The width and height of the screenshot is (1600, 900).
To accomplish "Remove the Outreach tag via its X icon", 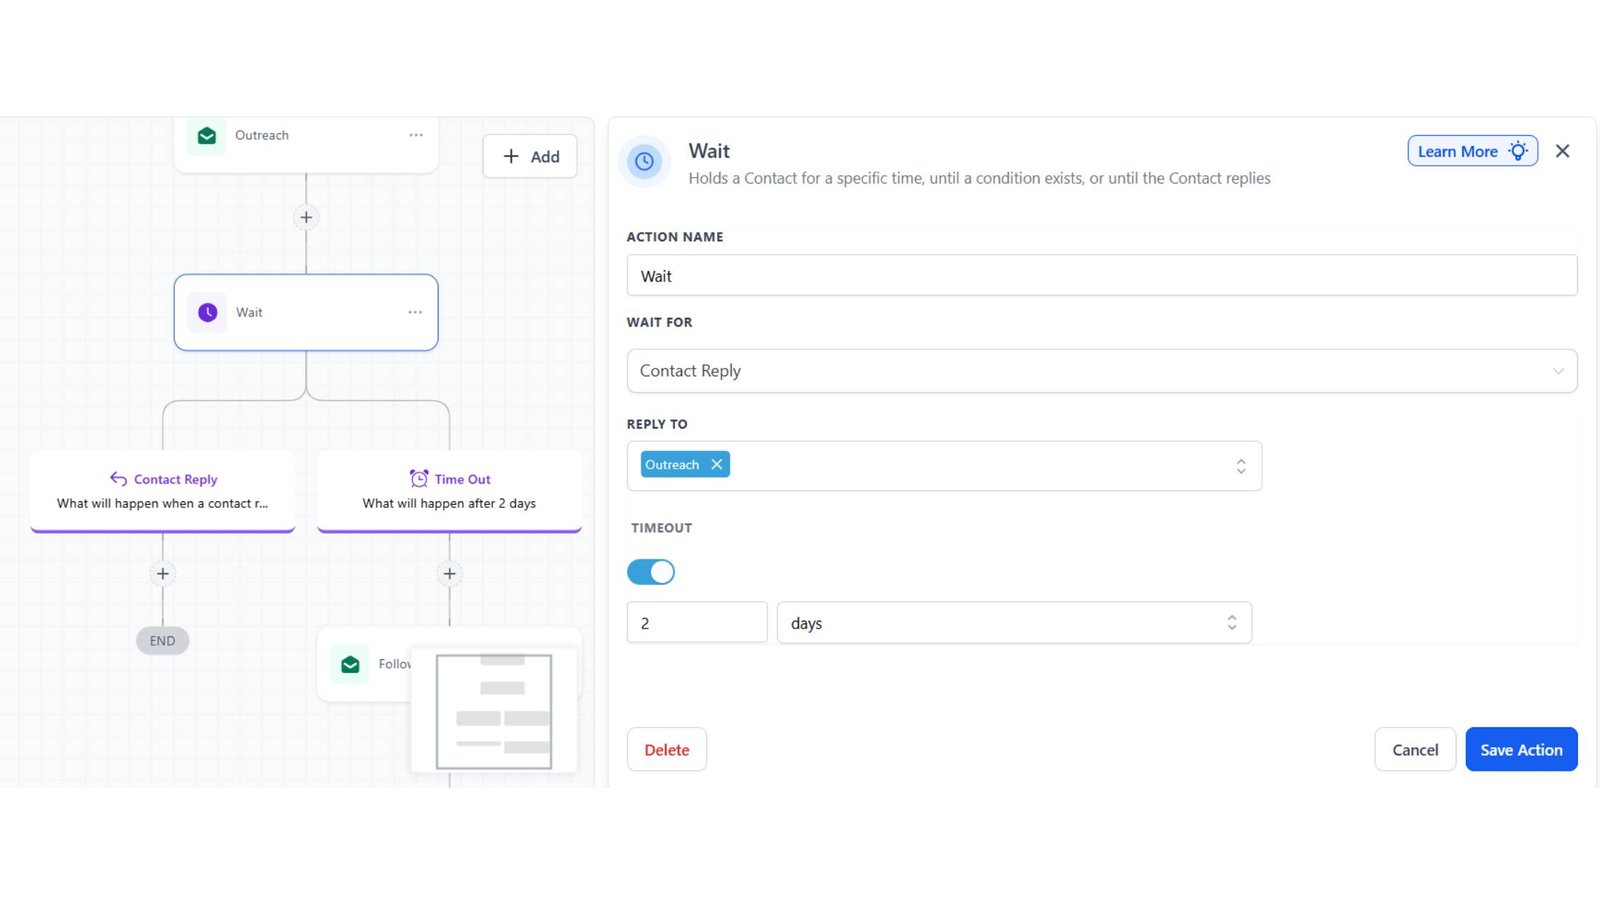I will point(717,464).
